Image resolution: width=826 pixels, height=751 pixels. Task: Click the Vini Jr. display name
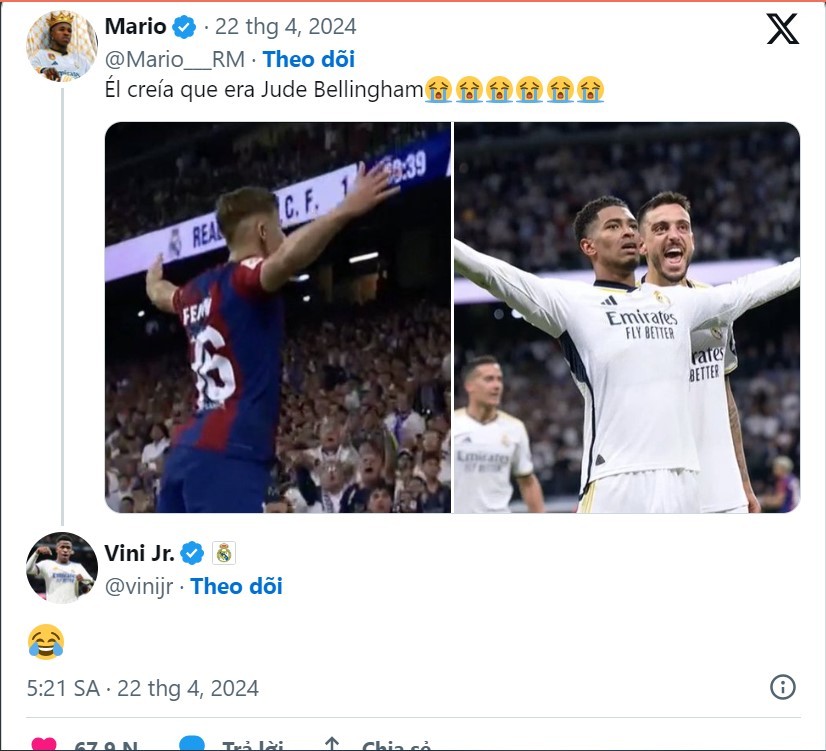[x=140, y=553]
